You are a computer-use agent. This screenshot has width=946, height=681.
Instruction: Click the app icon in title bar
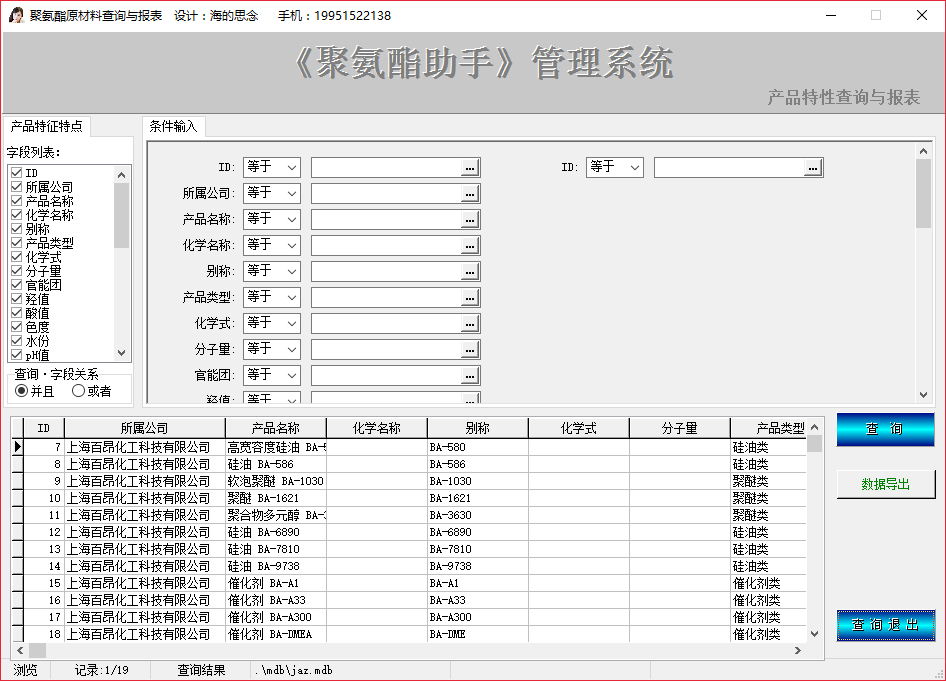pos(16,16)
